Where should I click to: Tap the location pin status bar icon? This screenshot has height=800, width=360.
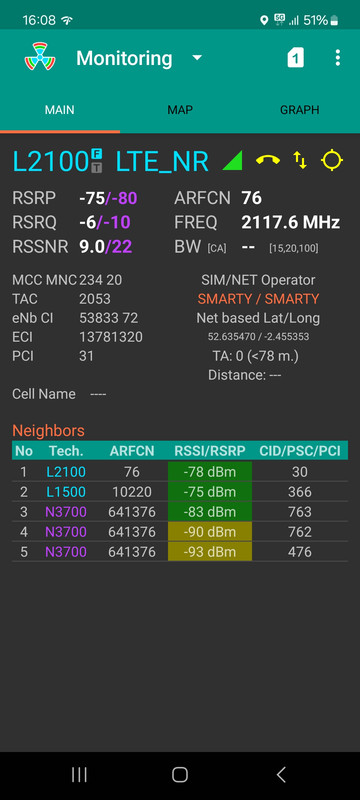click(264, 20)
